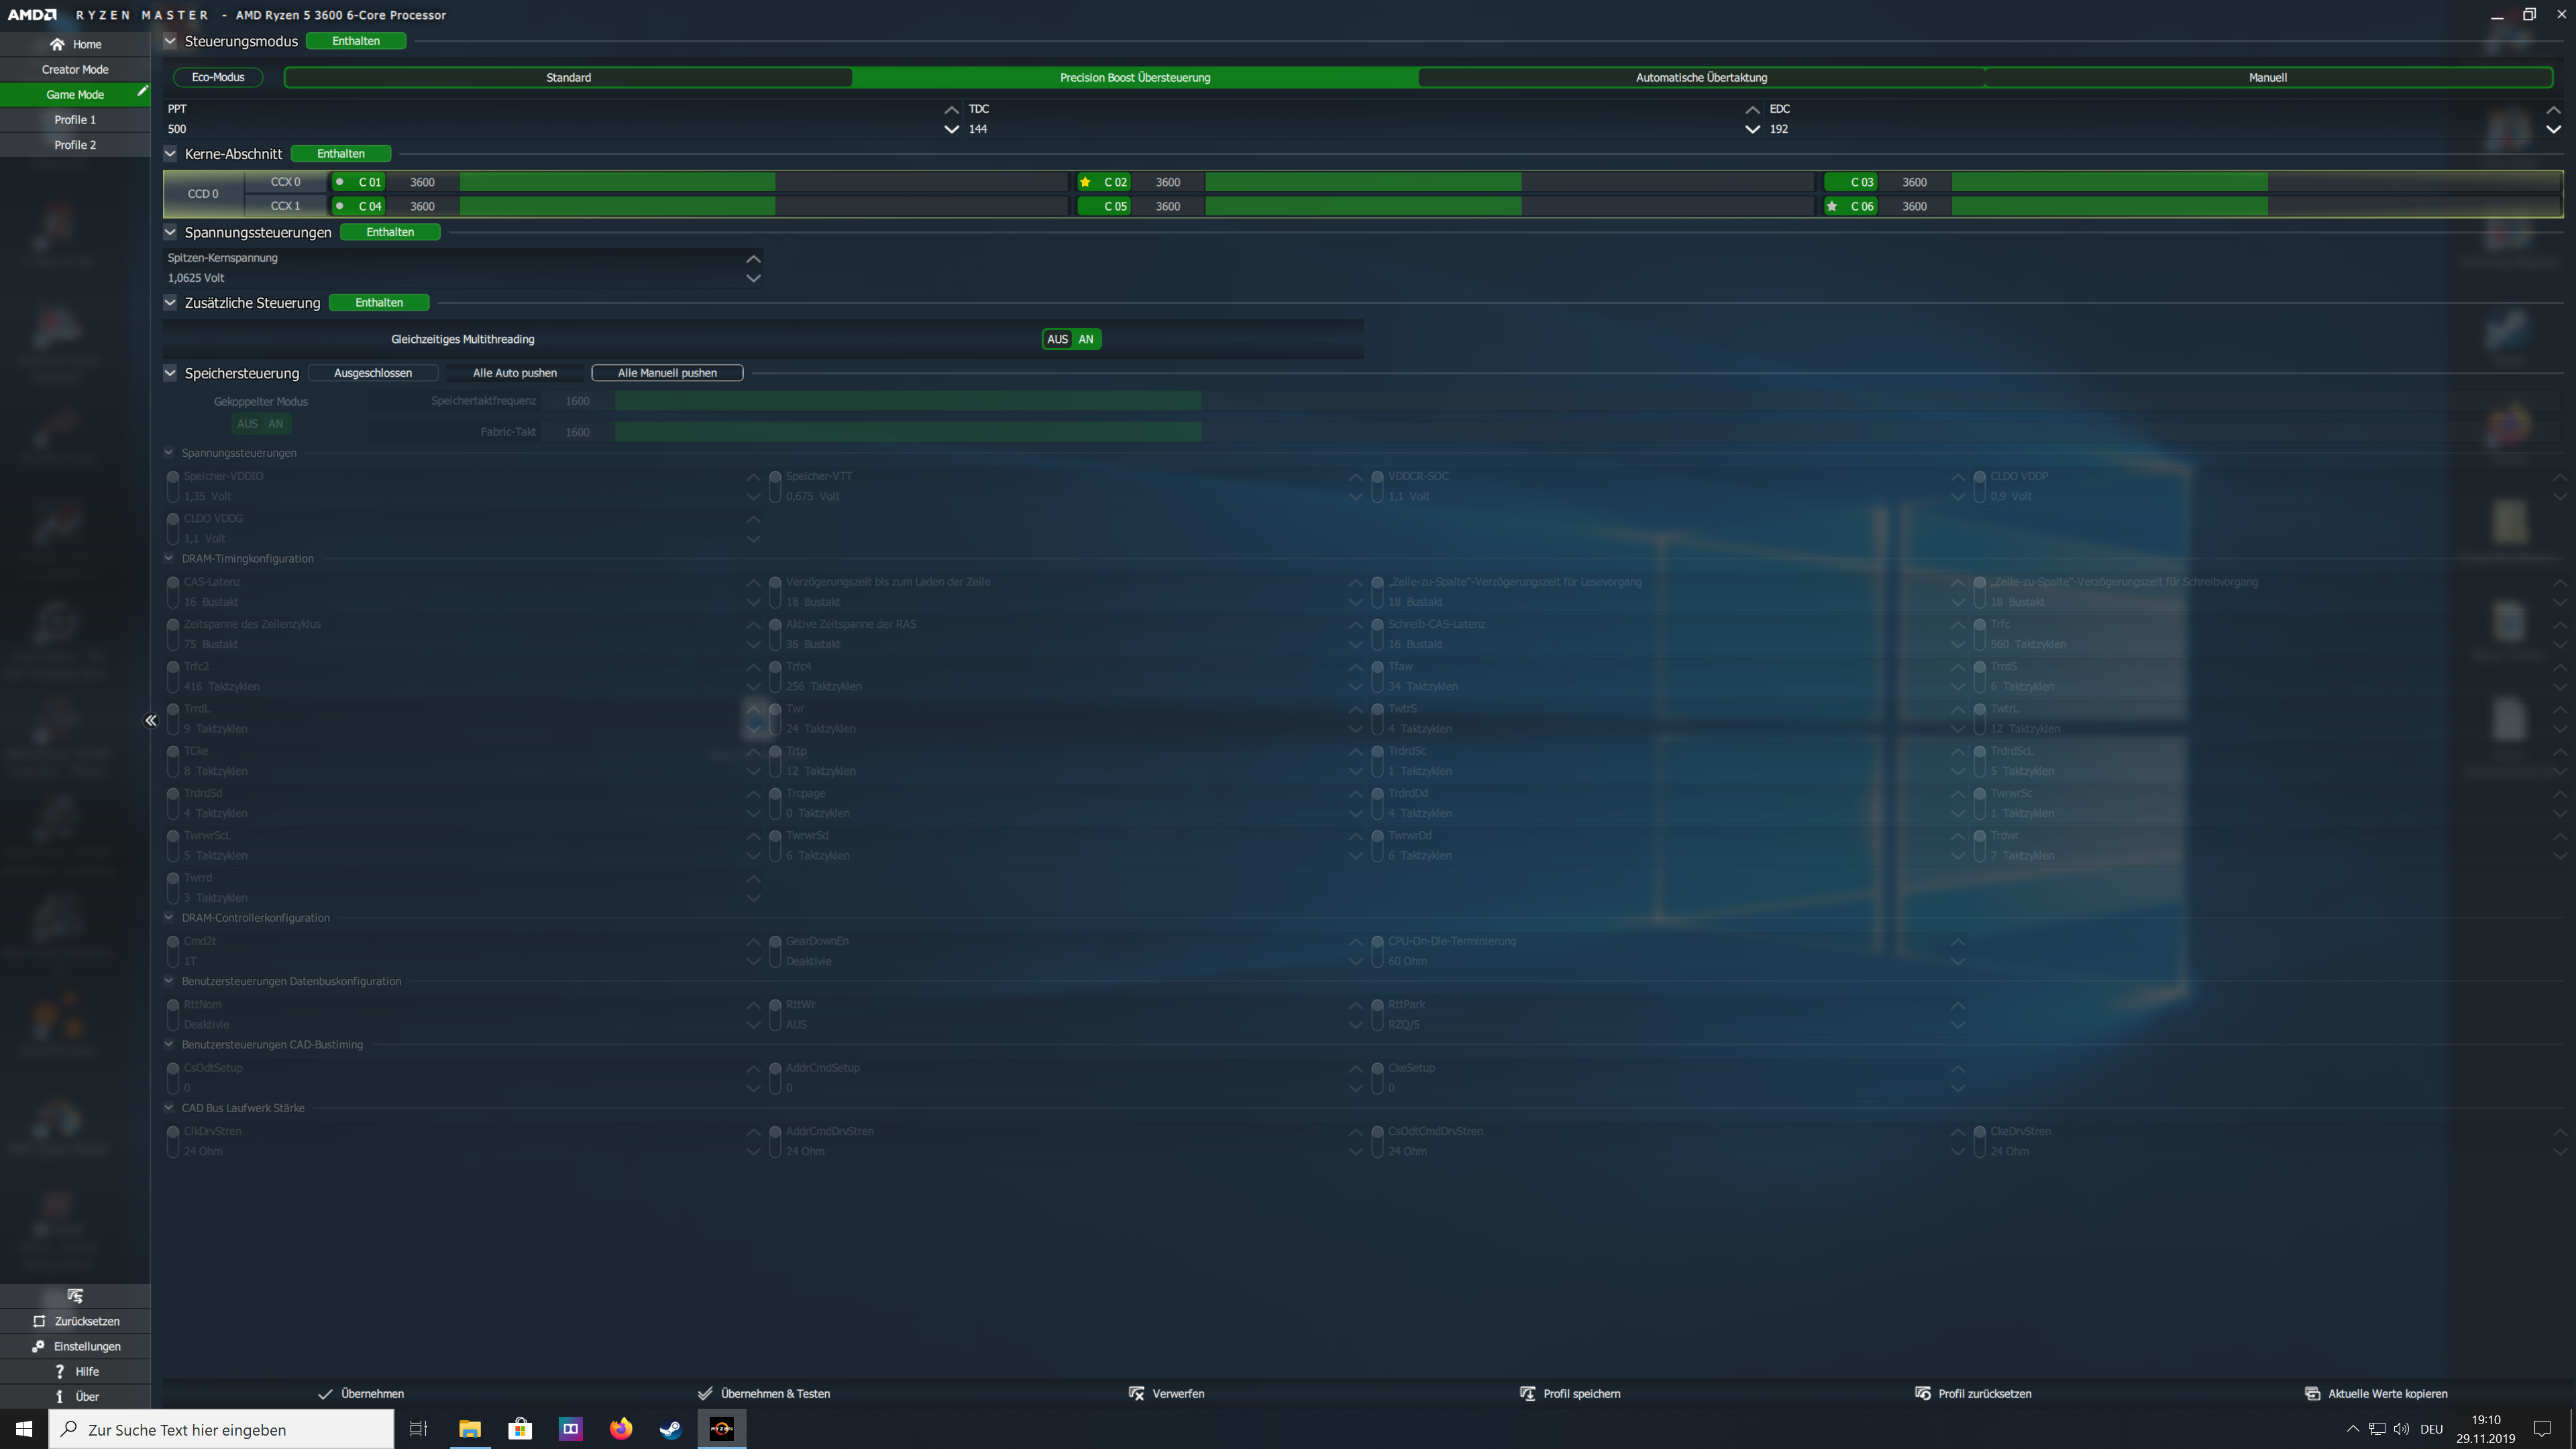Image resolution: width=2576 pixels, height=1449 pixels.
Task: Open Steam from the Windows taskbar
Action: 670,1429
